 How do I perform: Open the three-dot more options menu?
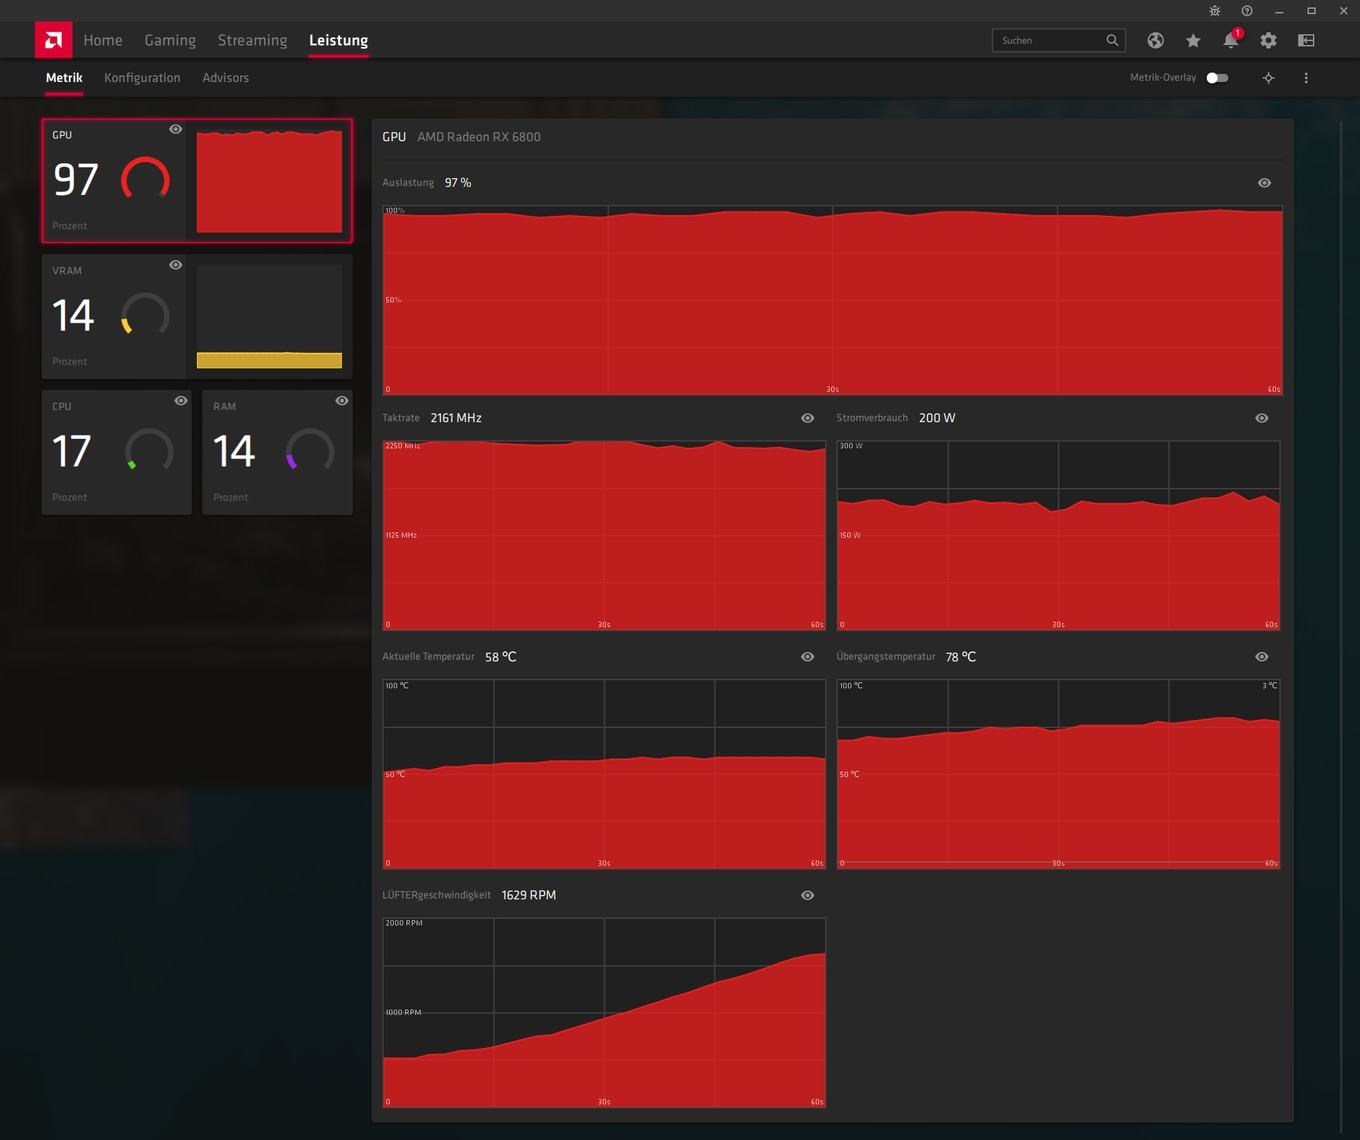[x=1306, y=77]
